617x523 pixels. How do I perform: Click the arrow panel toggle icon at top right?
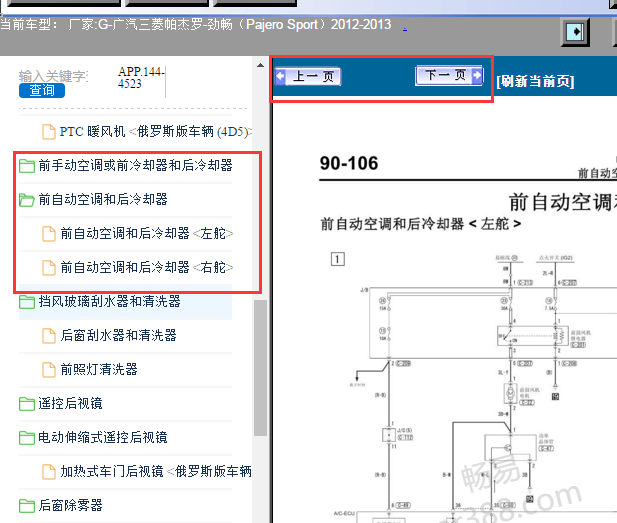(x=575, y=32)
